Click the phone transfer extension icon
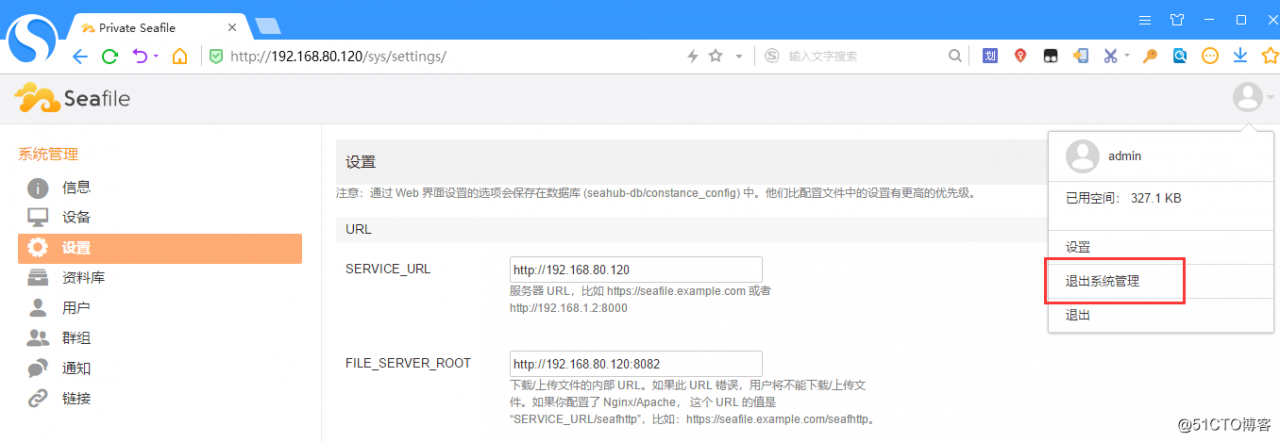 pos(1081,56)
